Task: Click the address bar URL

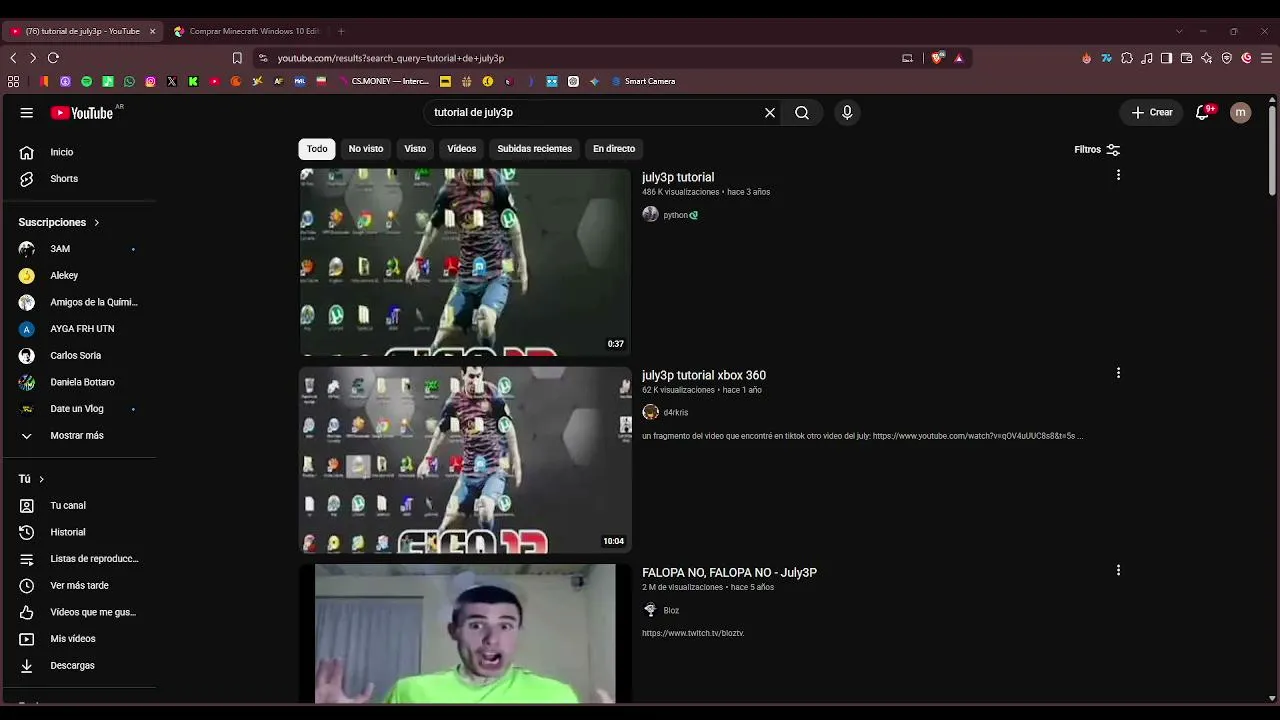Action: click(391, 59)
